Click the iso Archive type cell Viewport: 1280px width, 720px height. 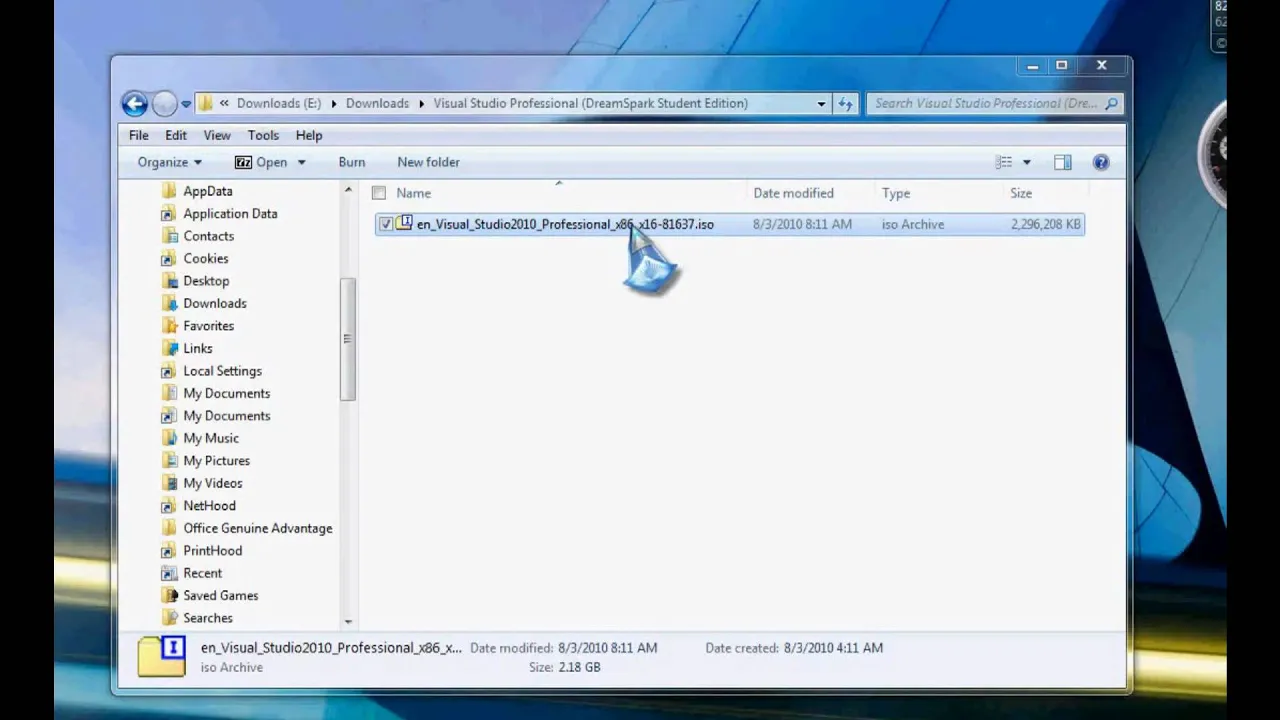point(913,224)
